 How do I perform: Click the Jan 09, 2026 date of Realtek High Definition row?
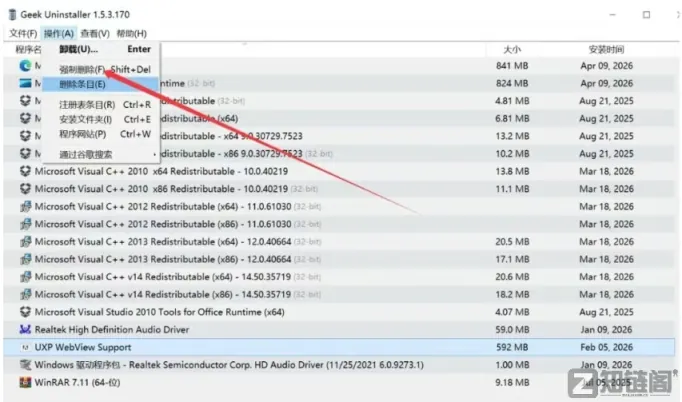tap(606, 330)
